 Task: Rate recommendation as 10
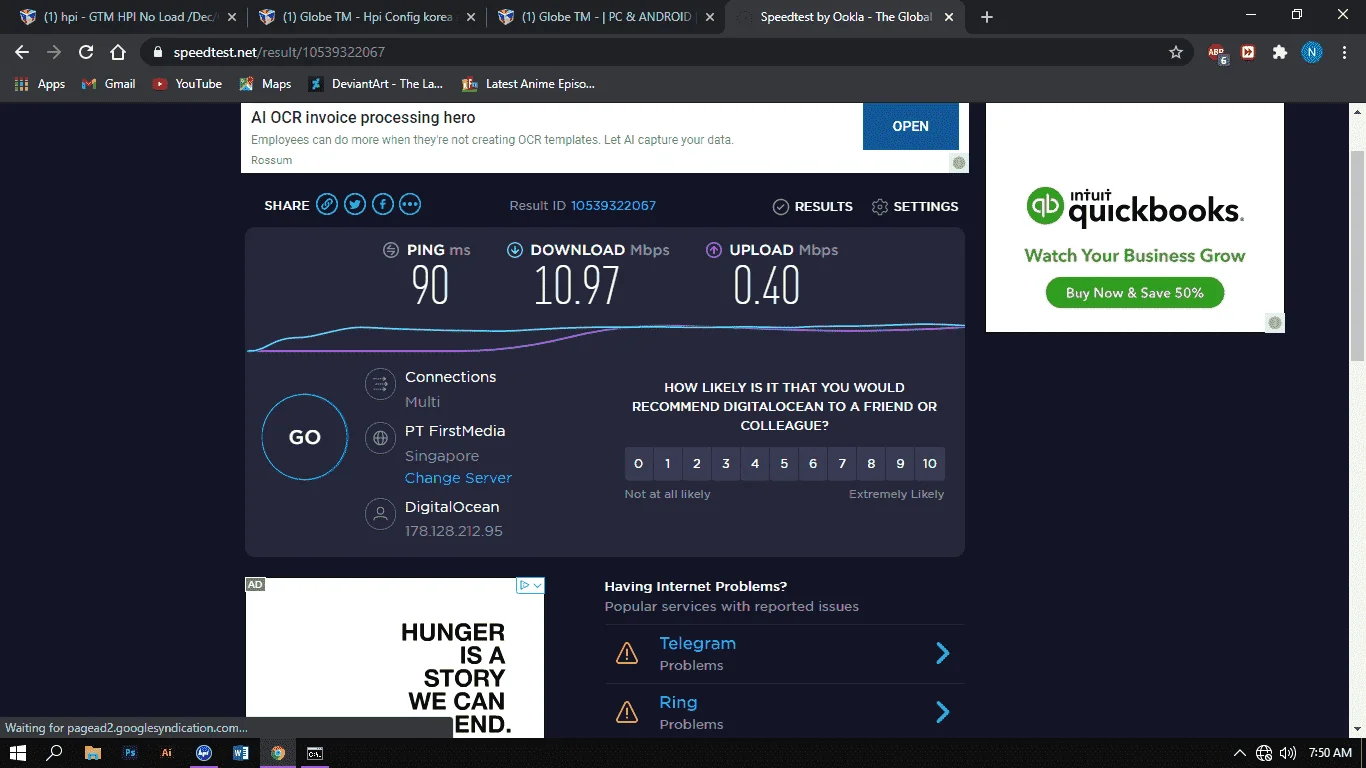(x=930, y=463)
